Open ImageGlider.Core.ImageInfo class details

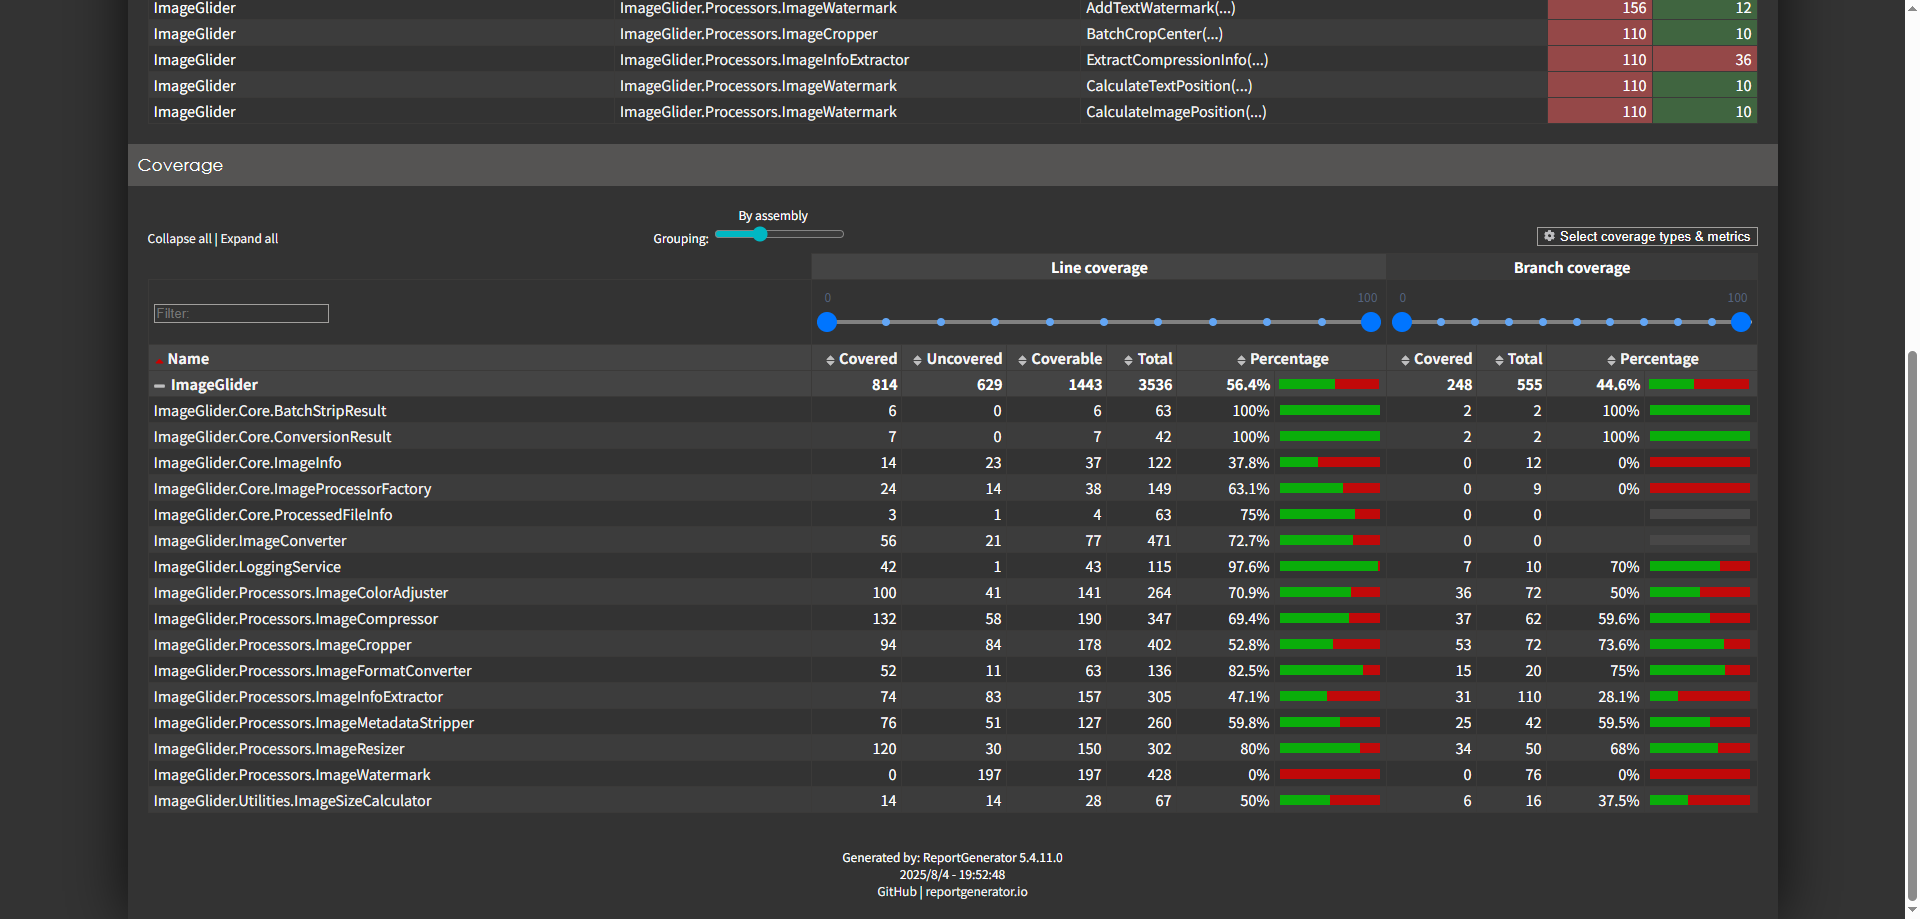(x=247, y=463)
